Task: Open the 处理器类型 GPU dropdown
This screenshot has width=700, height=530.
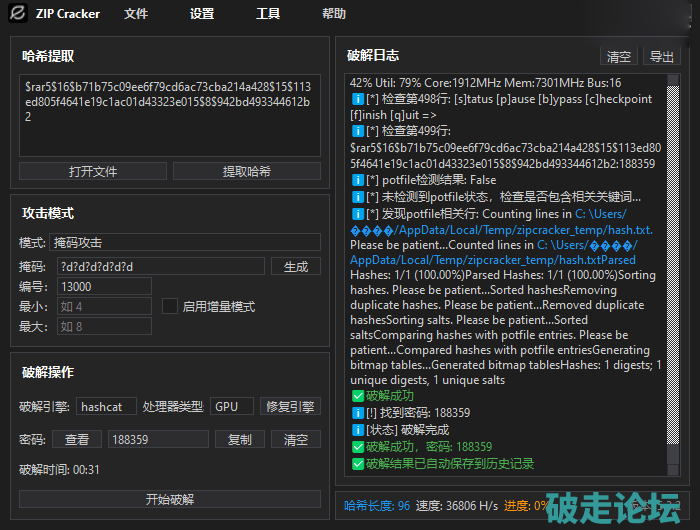Action: tap(232, 406)
